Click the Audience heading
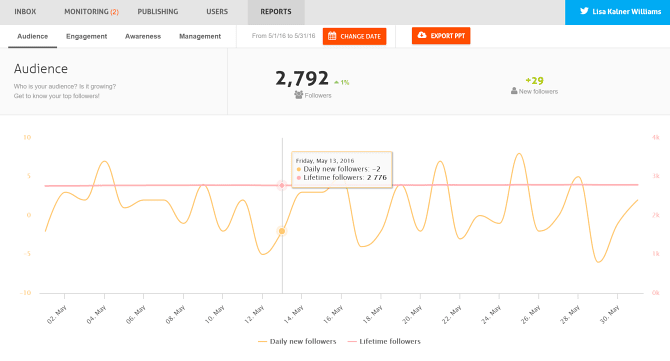The height and width of the screenshot is (361, 670). click(x=41, y=69)
